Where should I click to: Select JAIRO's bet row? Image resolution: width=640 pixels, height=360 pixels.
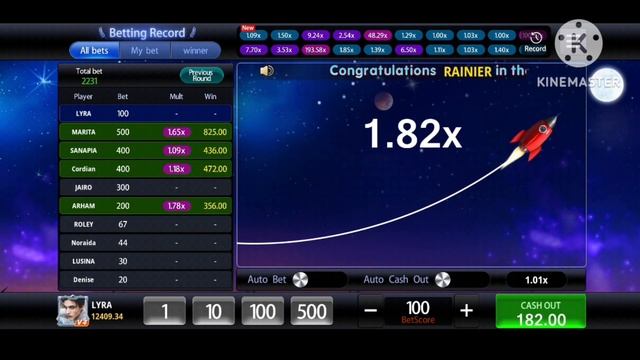click(146, 187)
